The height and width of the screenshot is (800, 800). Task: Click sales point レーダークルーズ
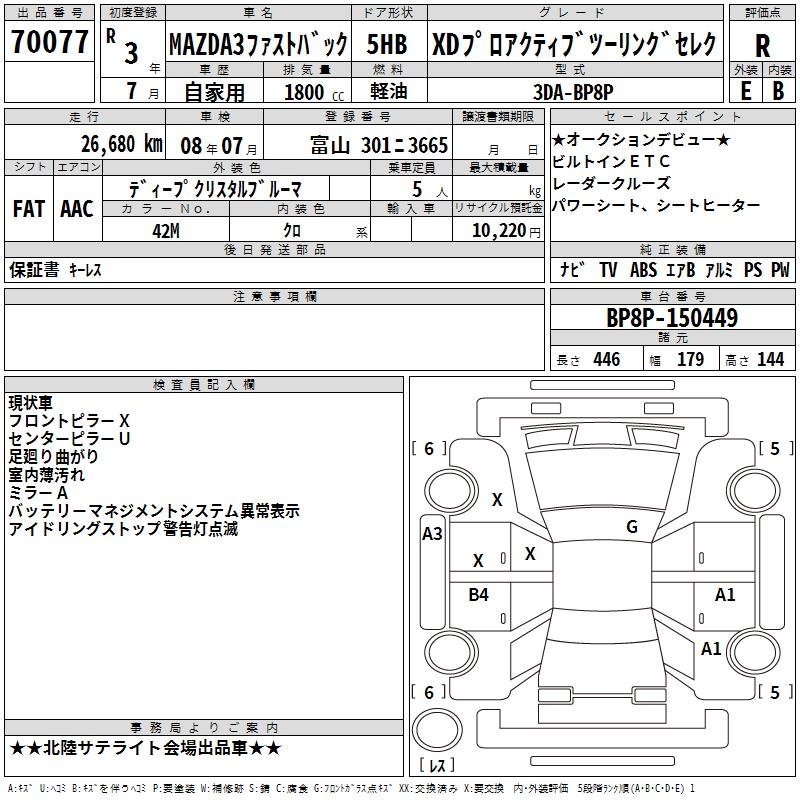(611, 183)
